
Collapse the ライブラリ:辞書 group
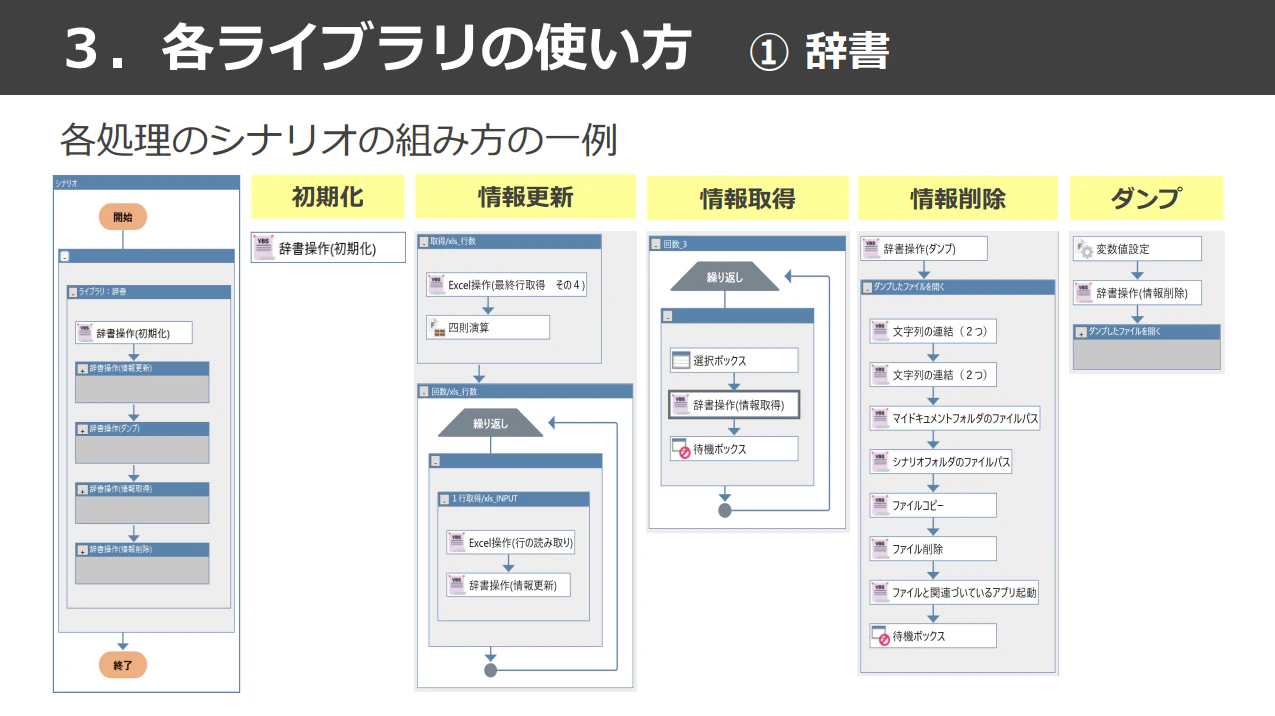tap(72, 292)
